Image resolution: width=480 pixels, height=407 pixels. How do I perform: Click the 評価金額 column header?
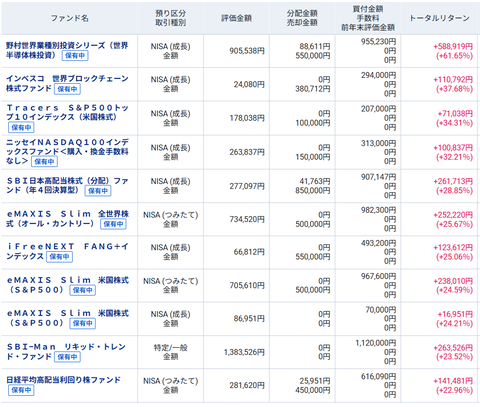tap(236, 18)
